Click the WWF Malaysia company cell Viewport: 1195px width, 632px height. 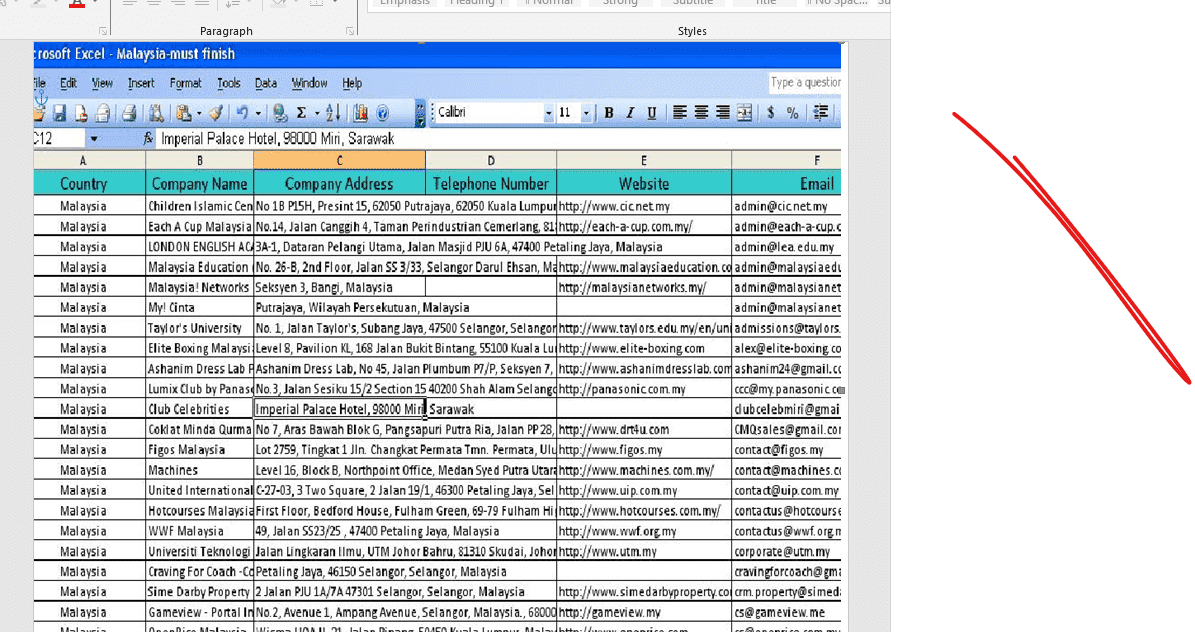click(200, 531)
